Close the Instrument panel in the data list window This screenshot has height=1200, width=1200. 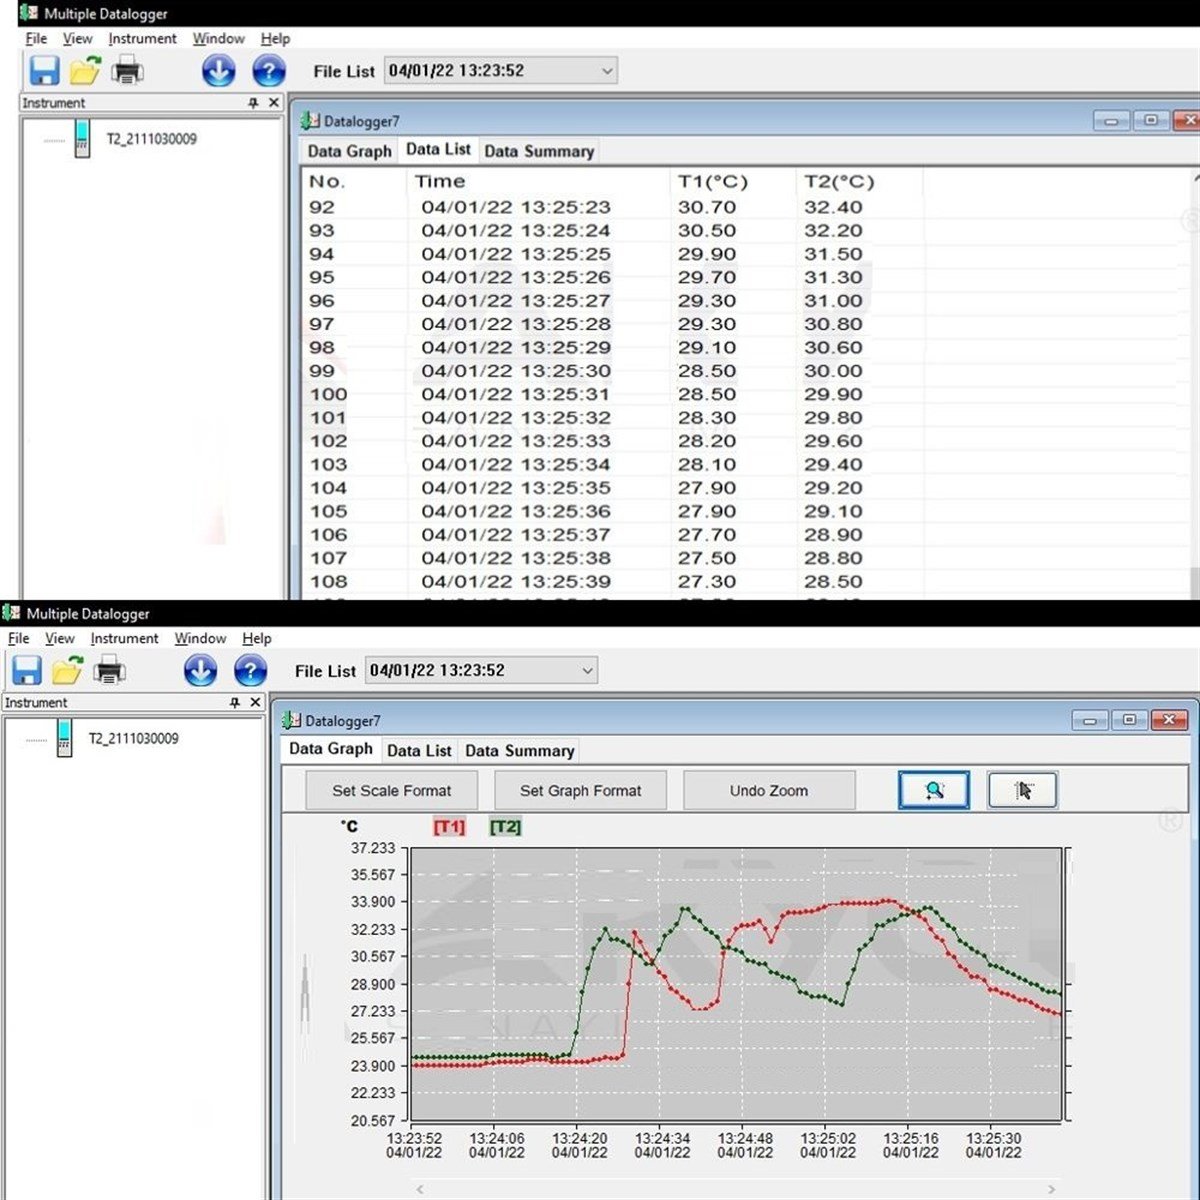point(274,103)
